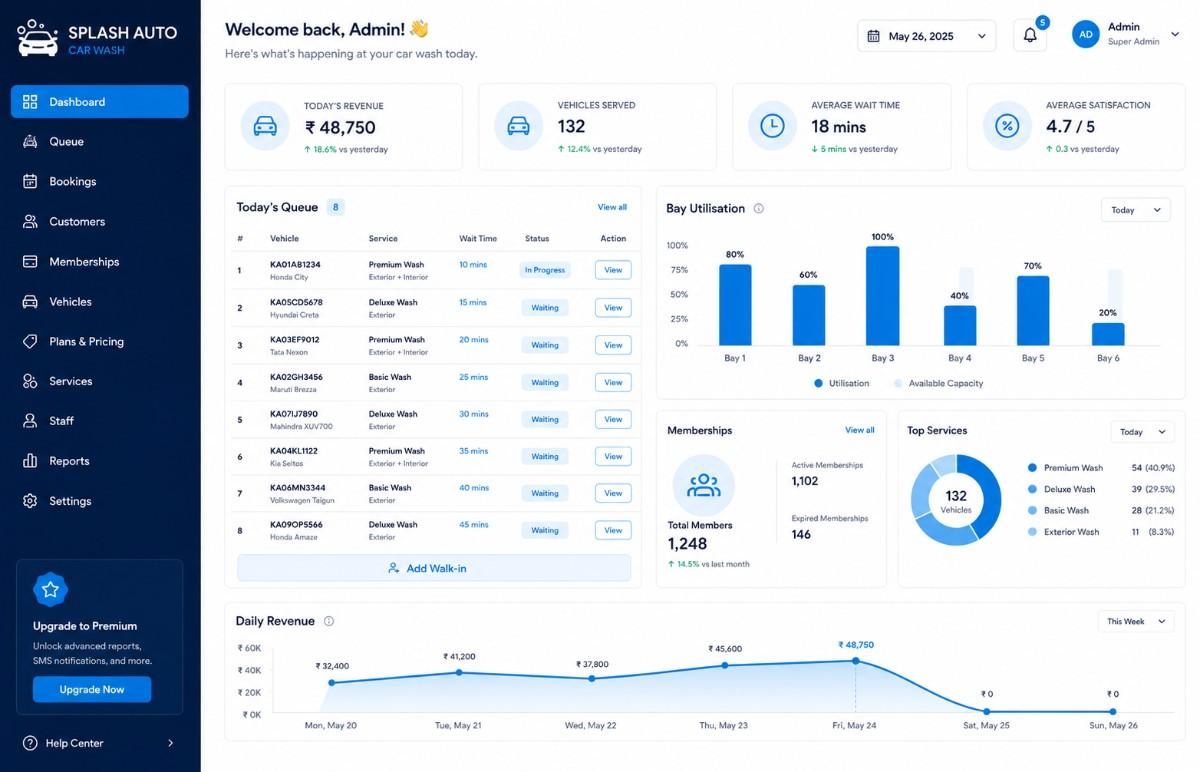1200x772 pixels.
Task: Click the Plans & Pricing tag icon
Action: coord(30,342)
